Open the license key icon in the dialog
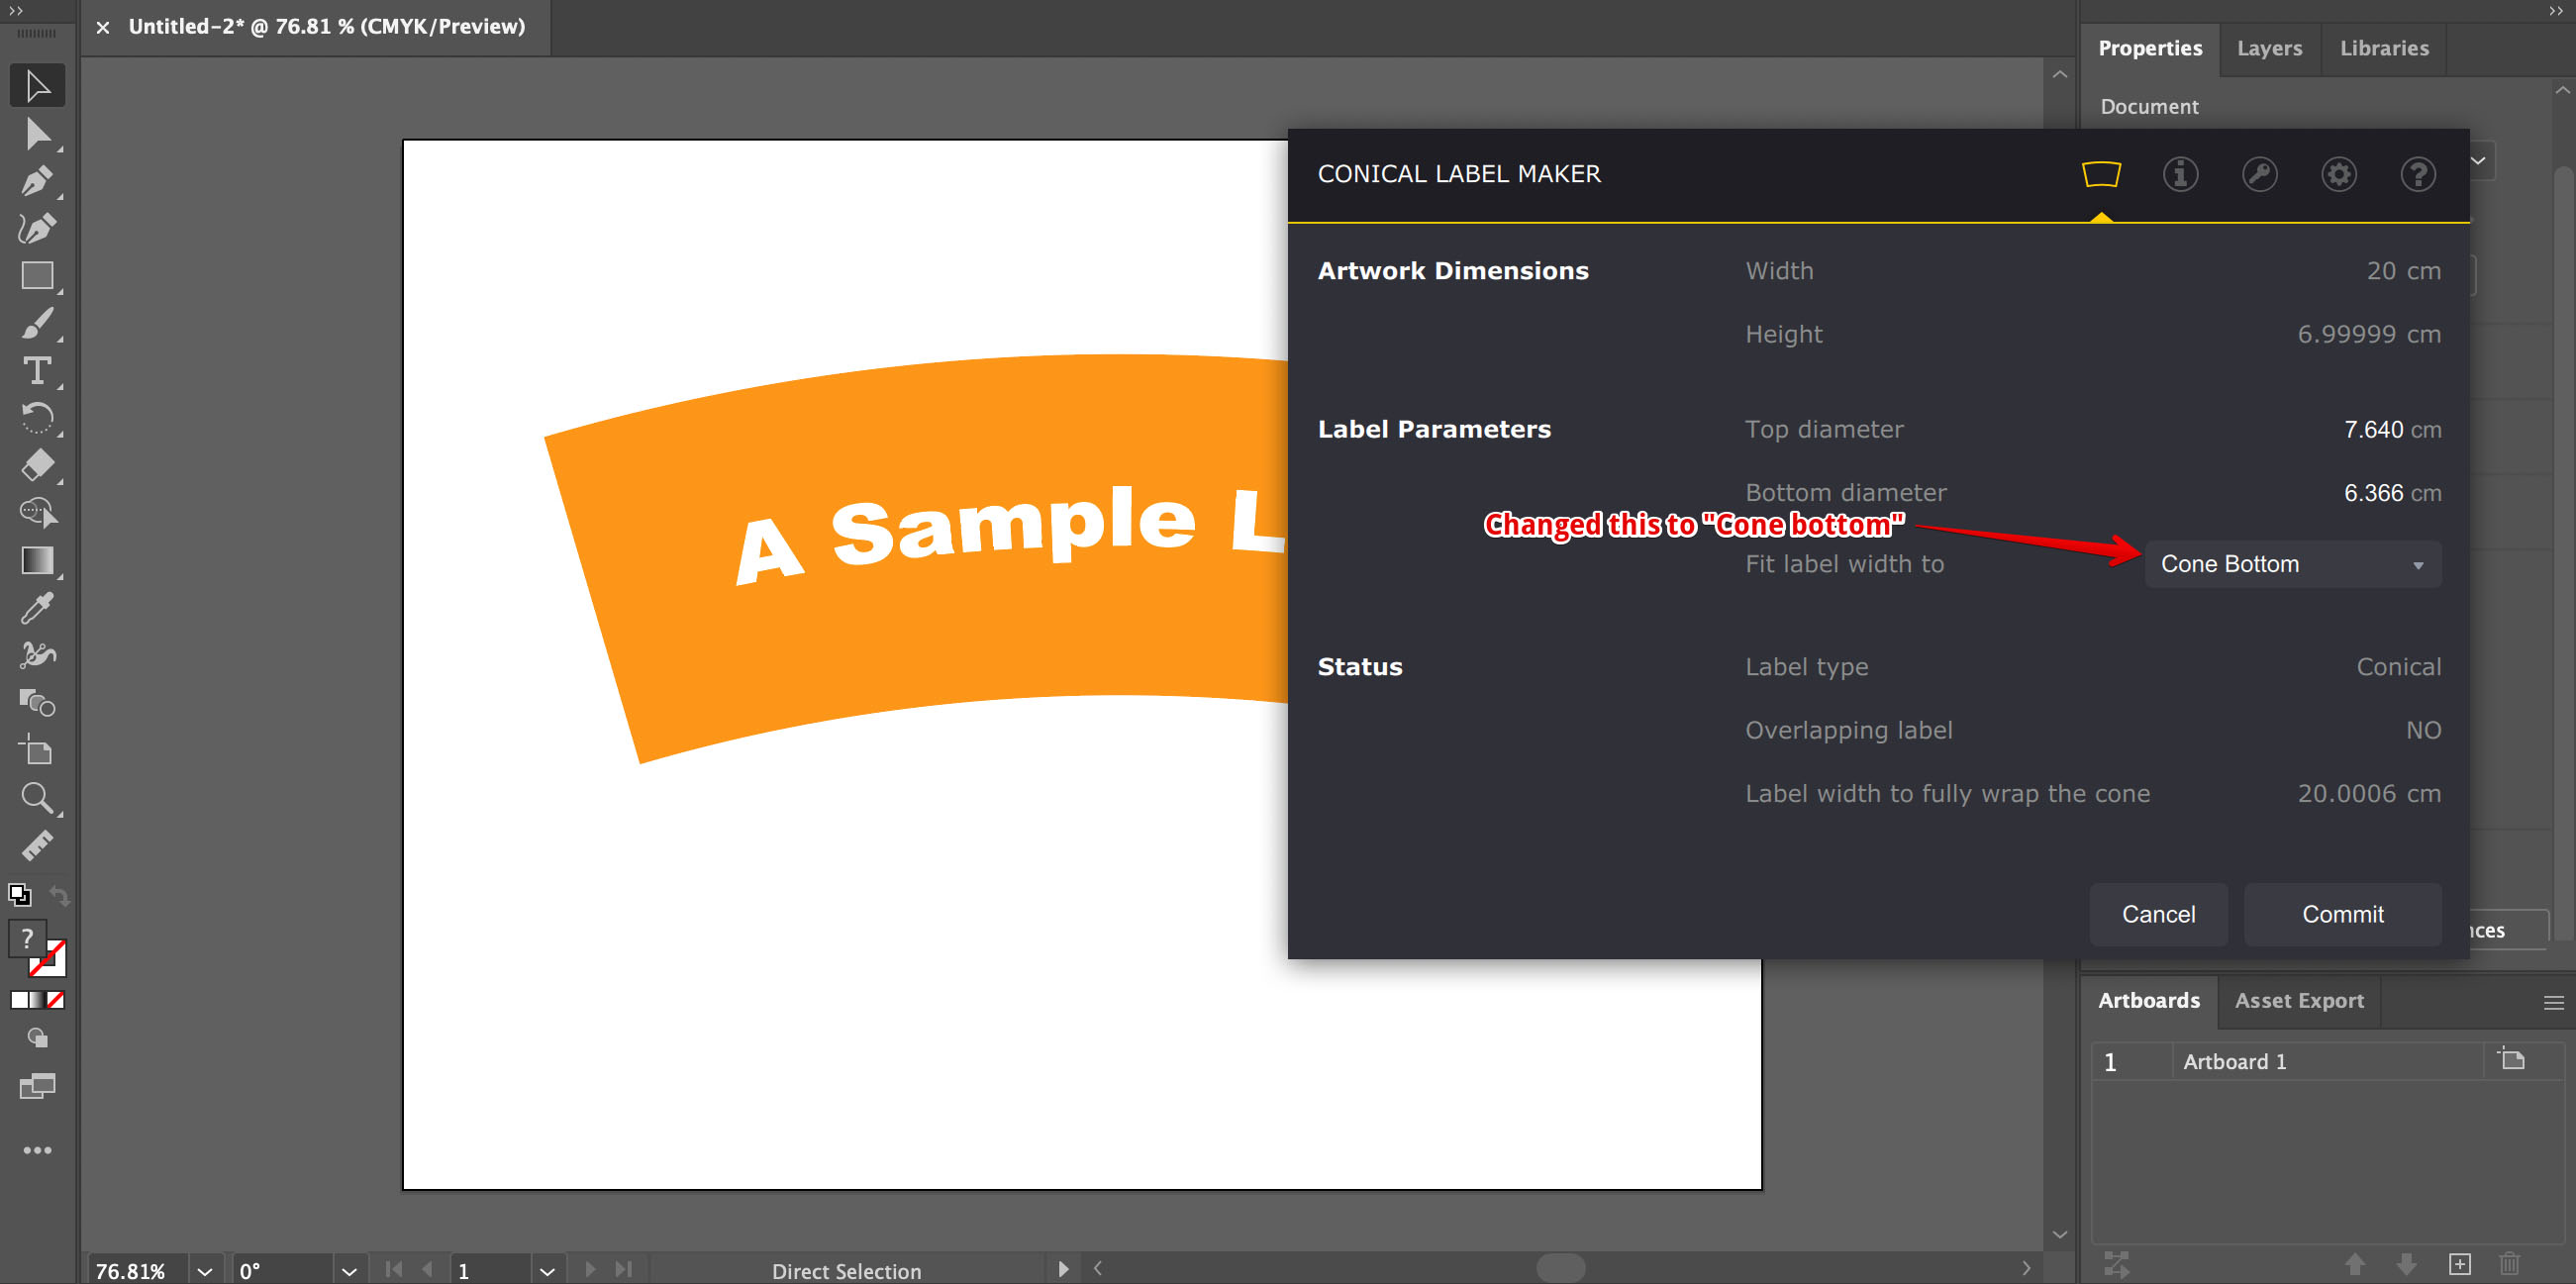This screenshot has height=1284, width=2576. (x=2260, y=174)
